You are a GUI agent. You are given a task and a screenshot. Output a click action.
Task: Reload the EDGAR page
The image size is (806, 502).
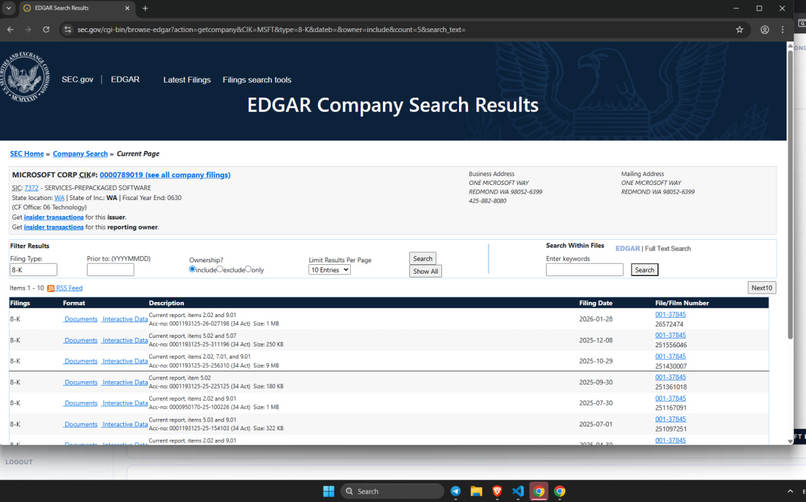[46, 30]
